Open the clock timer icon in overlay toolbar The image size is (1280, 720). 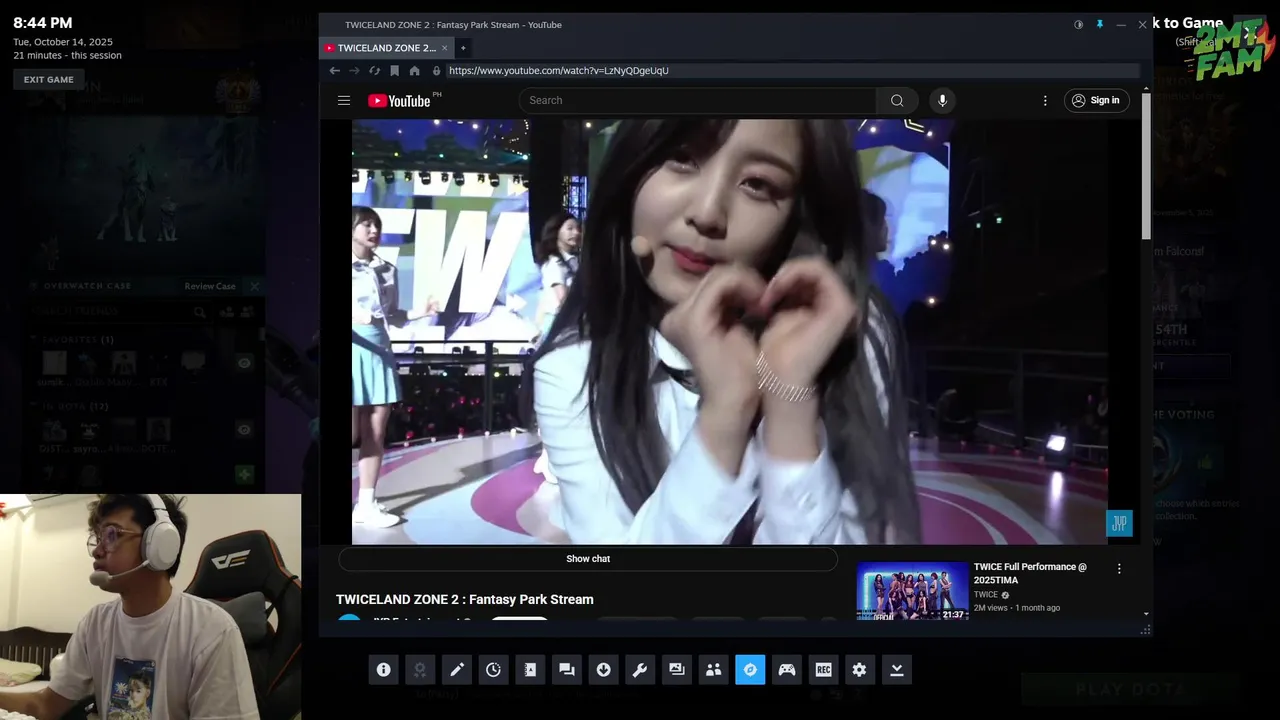pos(493,670)
